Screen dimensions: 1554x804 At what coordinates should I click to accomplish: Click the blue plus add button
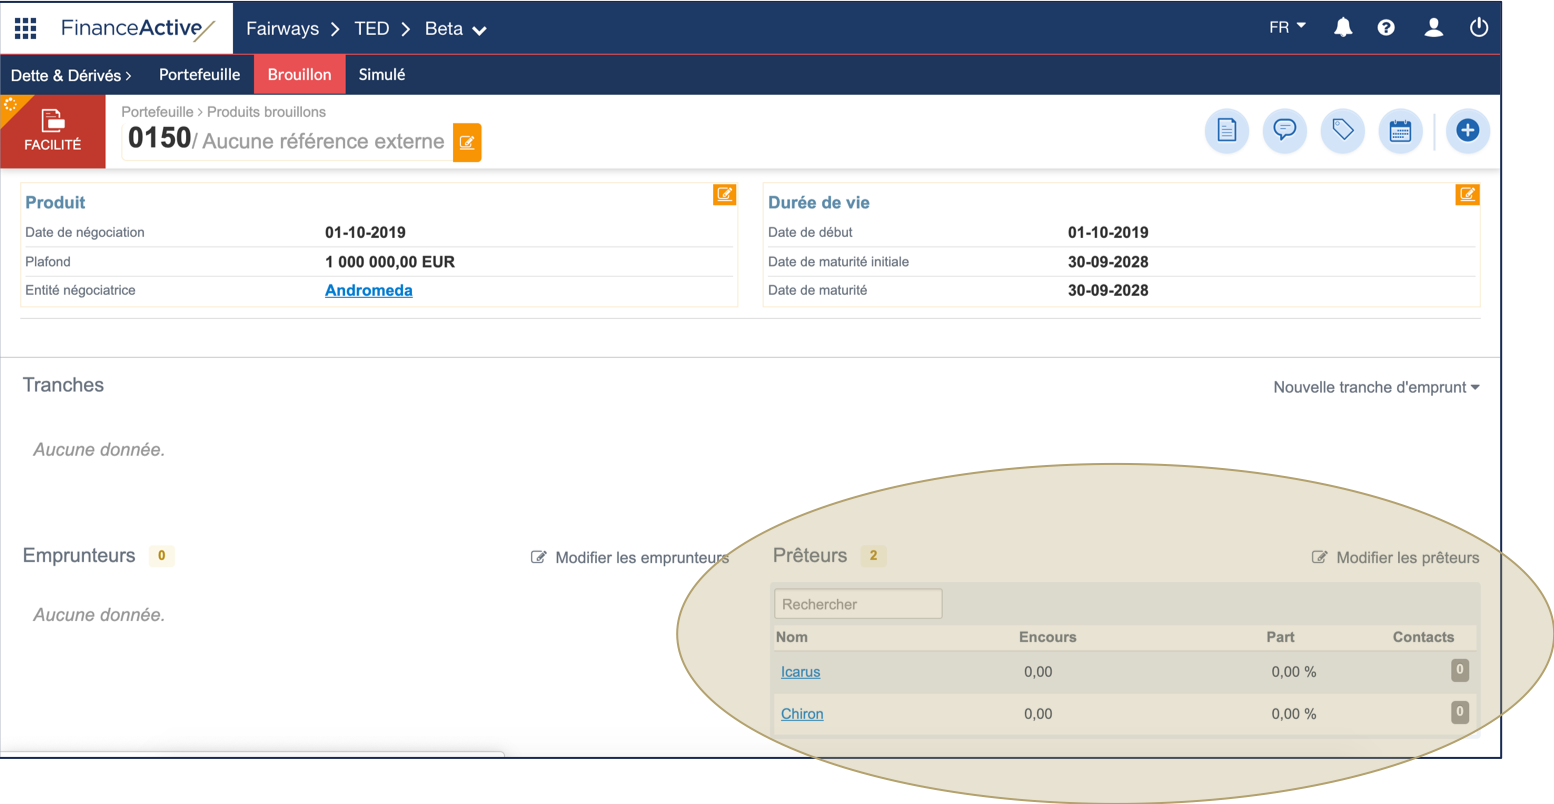click(x=1467, y=130)
